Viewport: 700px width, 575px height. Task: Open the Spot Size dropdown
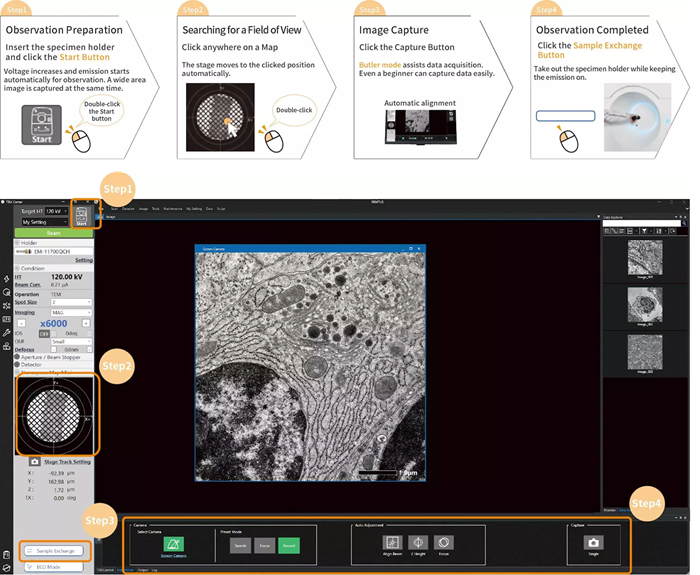tap(71, 302)
